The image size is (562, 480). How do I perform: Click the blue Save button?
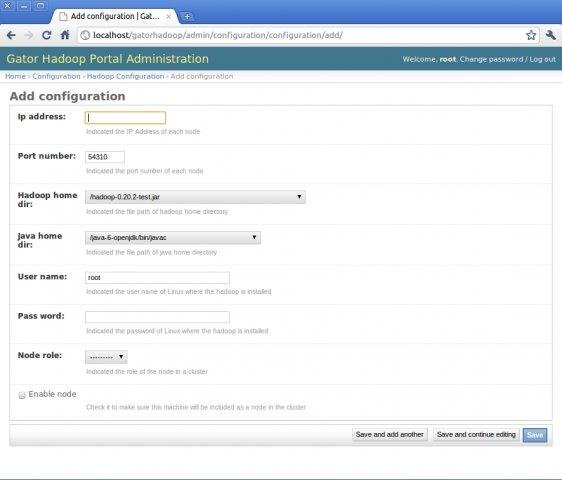pyautogui.click(x=535, y=435)
